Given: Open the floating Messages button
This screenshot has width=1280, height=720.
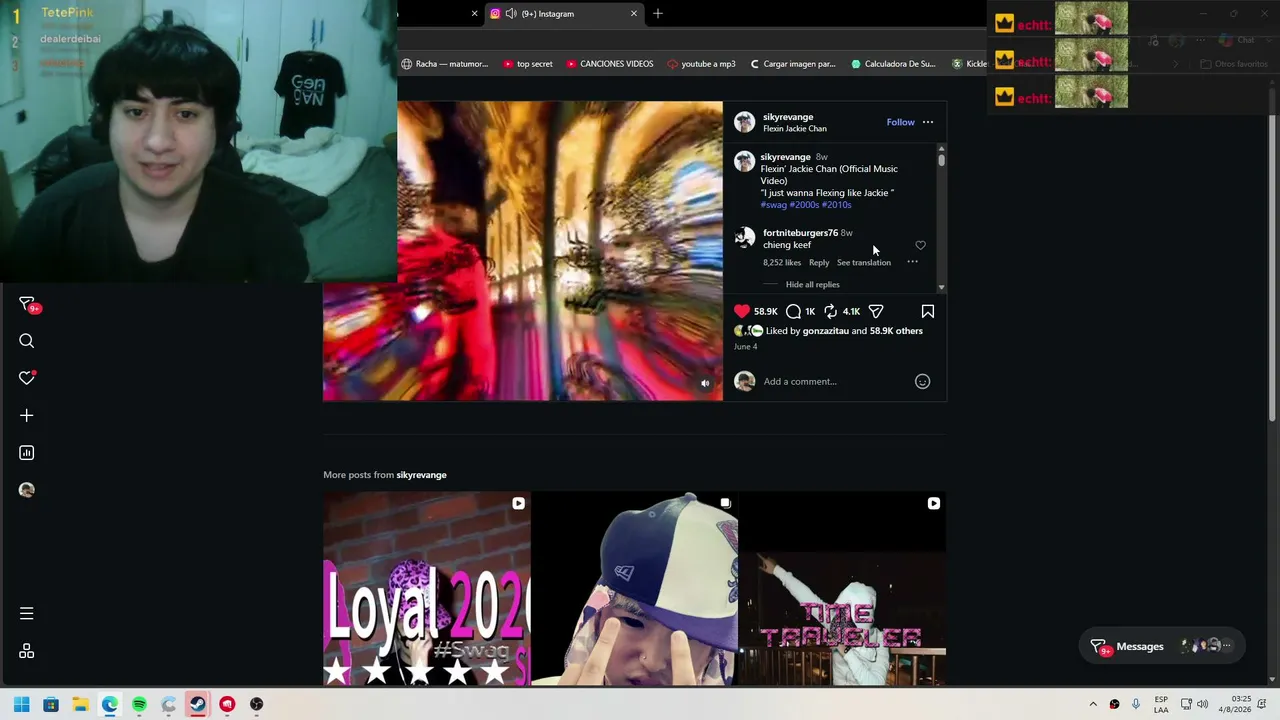Looking at the screenshot, I should [x=1160, y=646].
